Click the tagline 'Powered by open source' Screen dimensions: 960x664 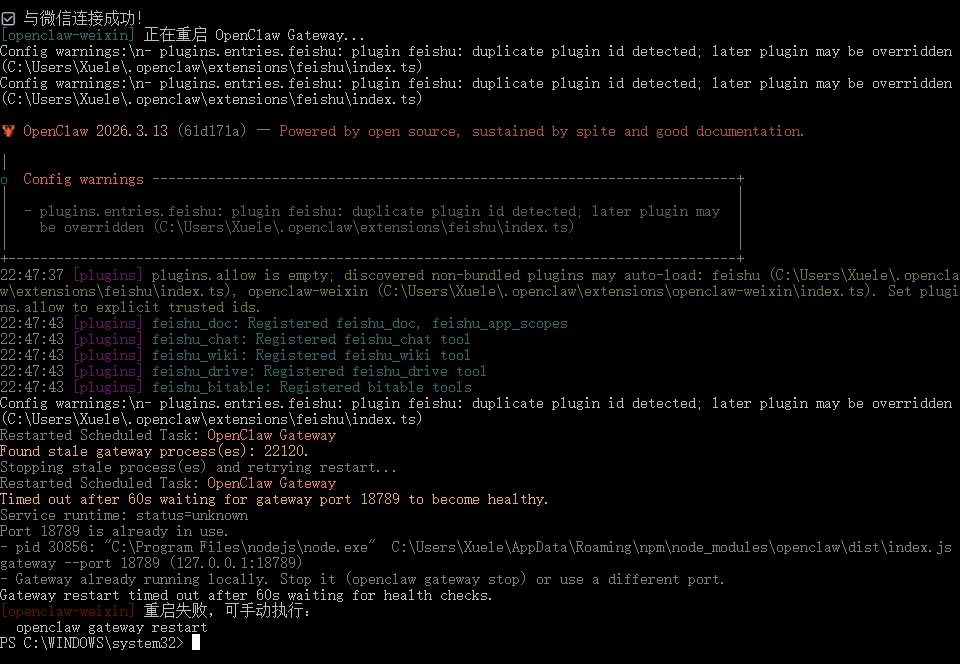pyautogui.click(x=369, y=131)
